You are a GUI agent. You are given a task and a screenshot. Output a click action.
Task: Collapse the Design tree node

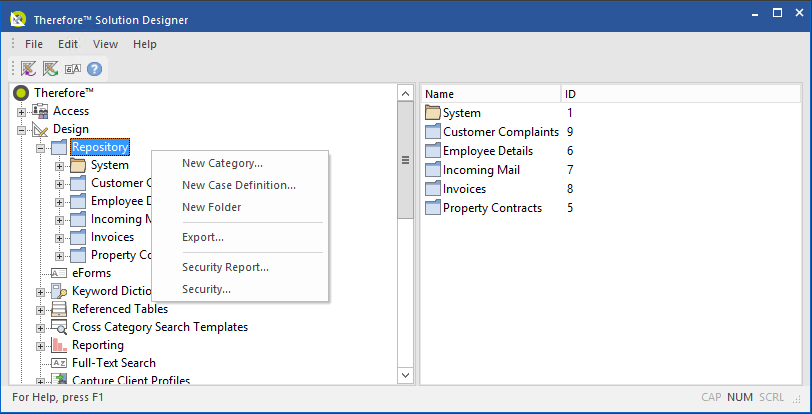[21, 130]
